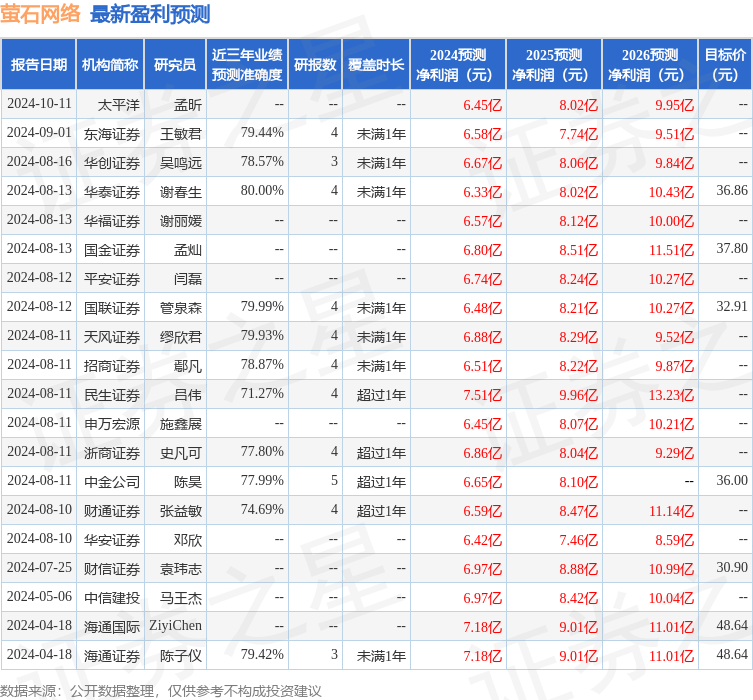
Task: Click target price 36.00
Action: click(x=732, y=481)
